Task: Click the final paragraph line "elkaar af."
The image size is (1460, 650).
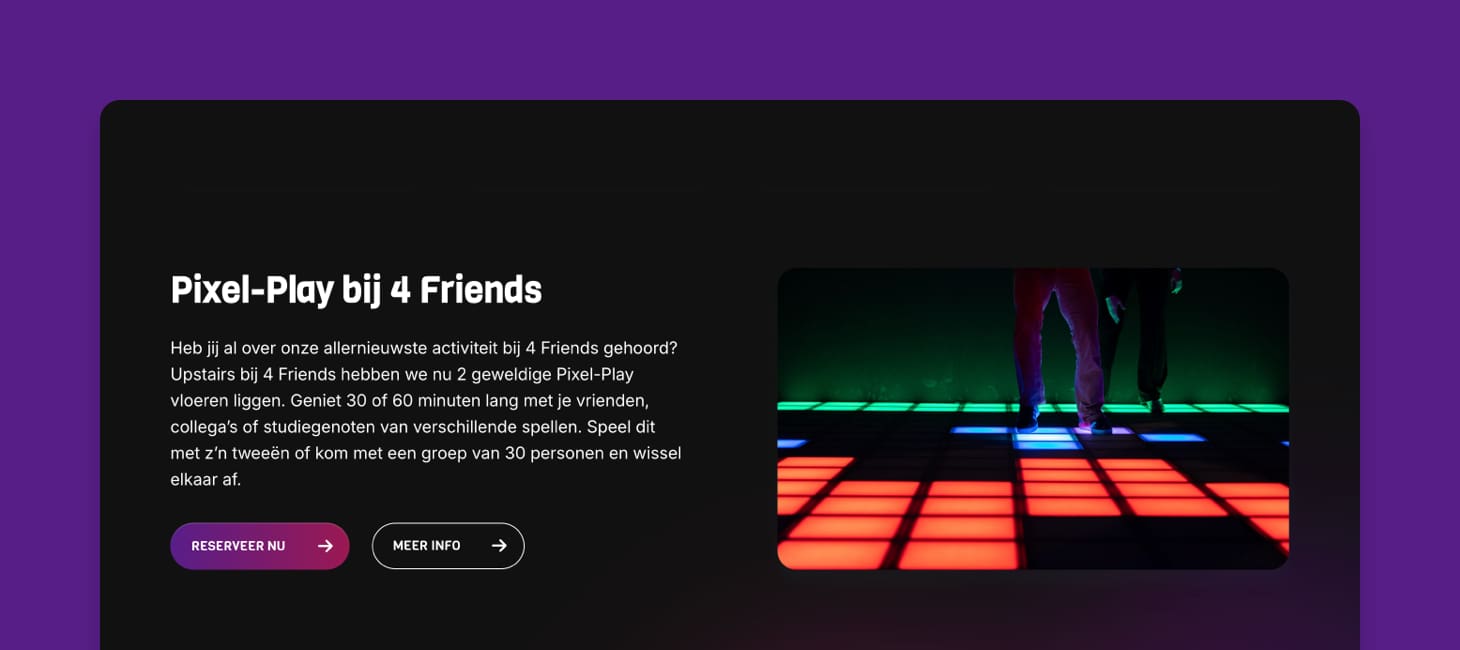Action: coord(206,479)
